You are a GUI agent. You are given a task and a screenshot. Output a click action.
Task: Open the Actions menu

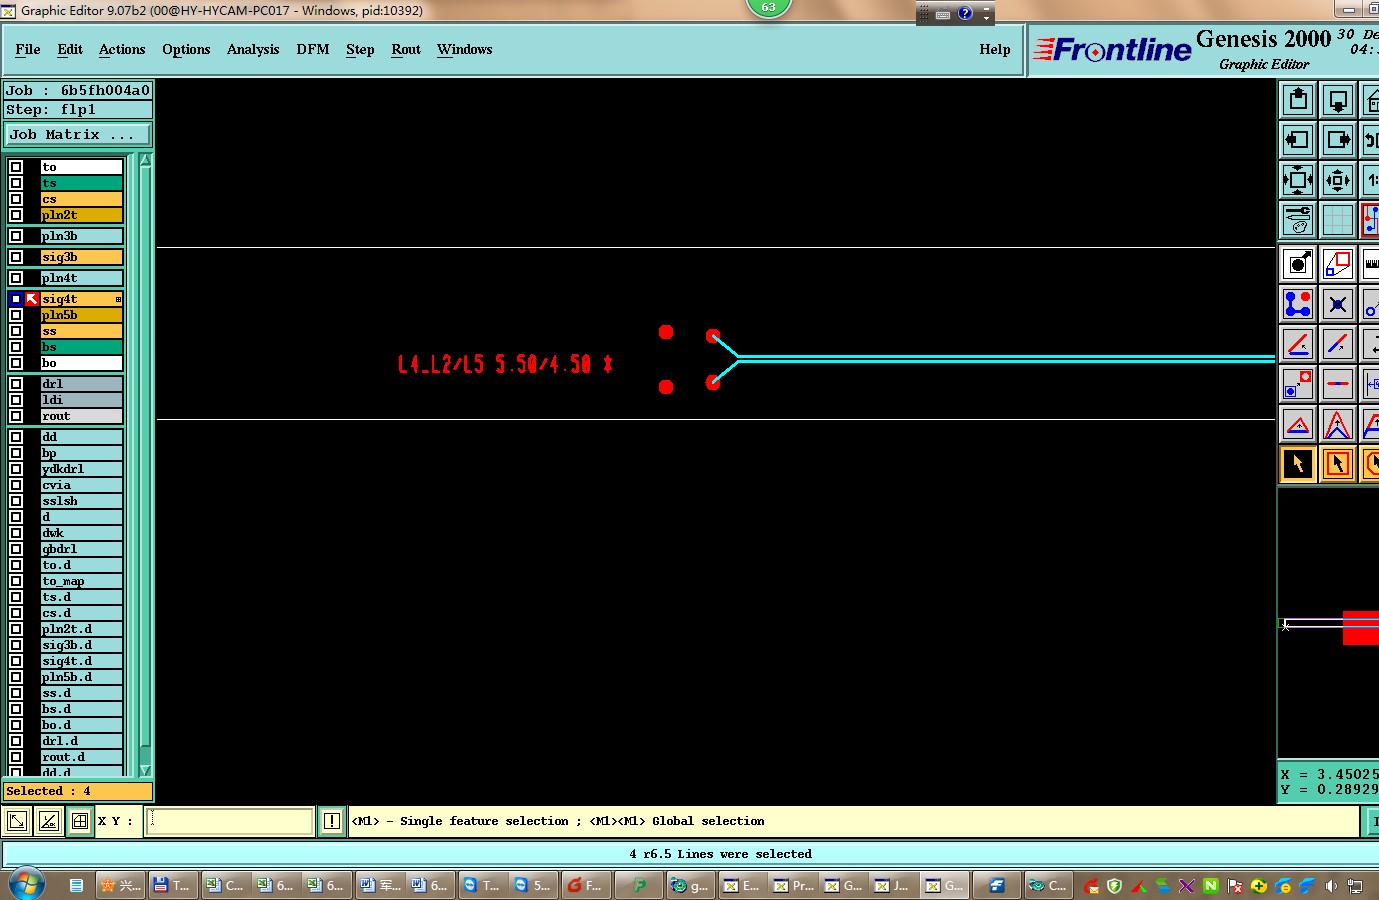[122, 49]
